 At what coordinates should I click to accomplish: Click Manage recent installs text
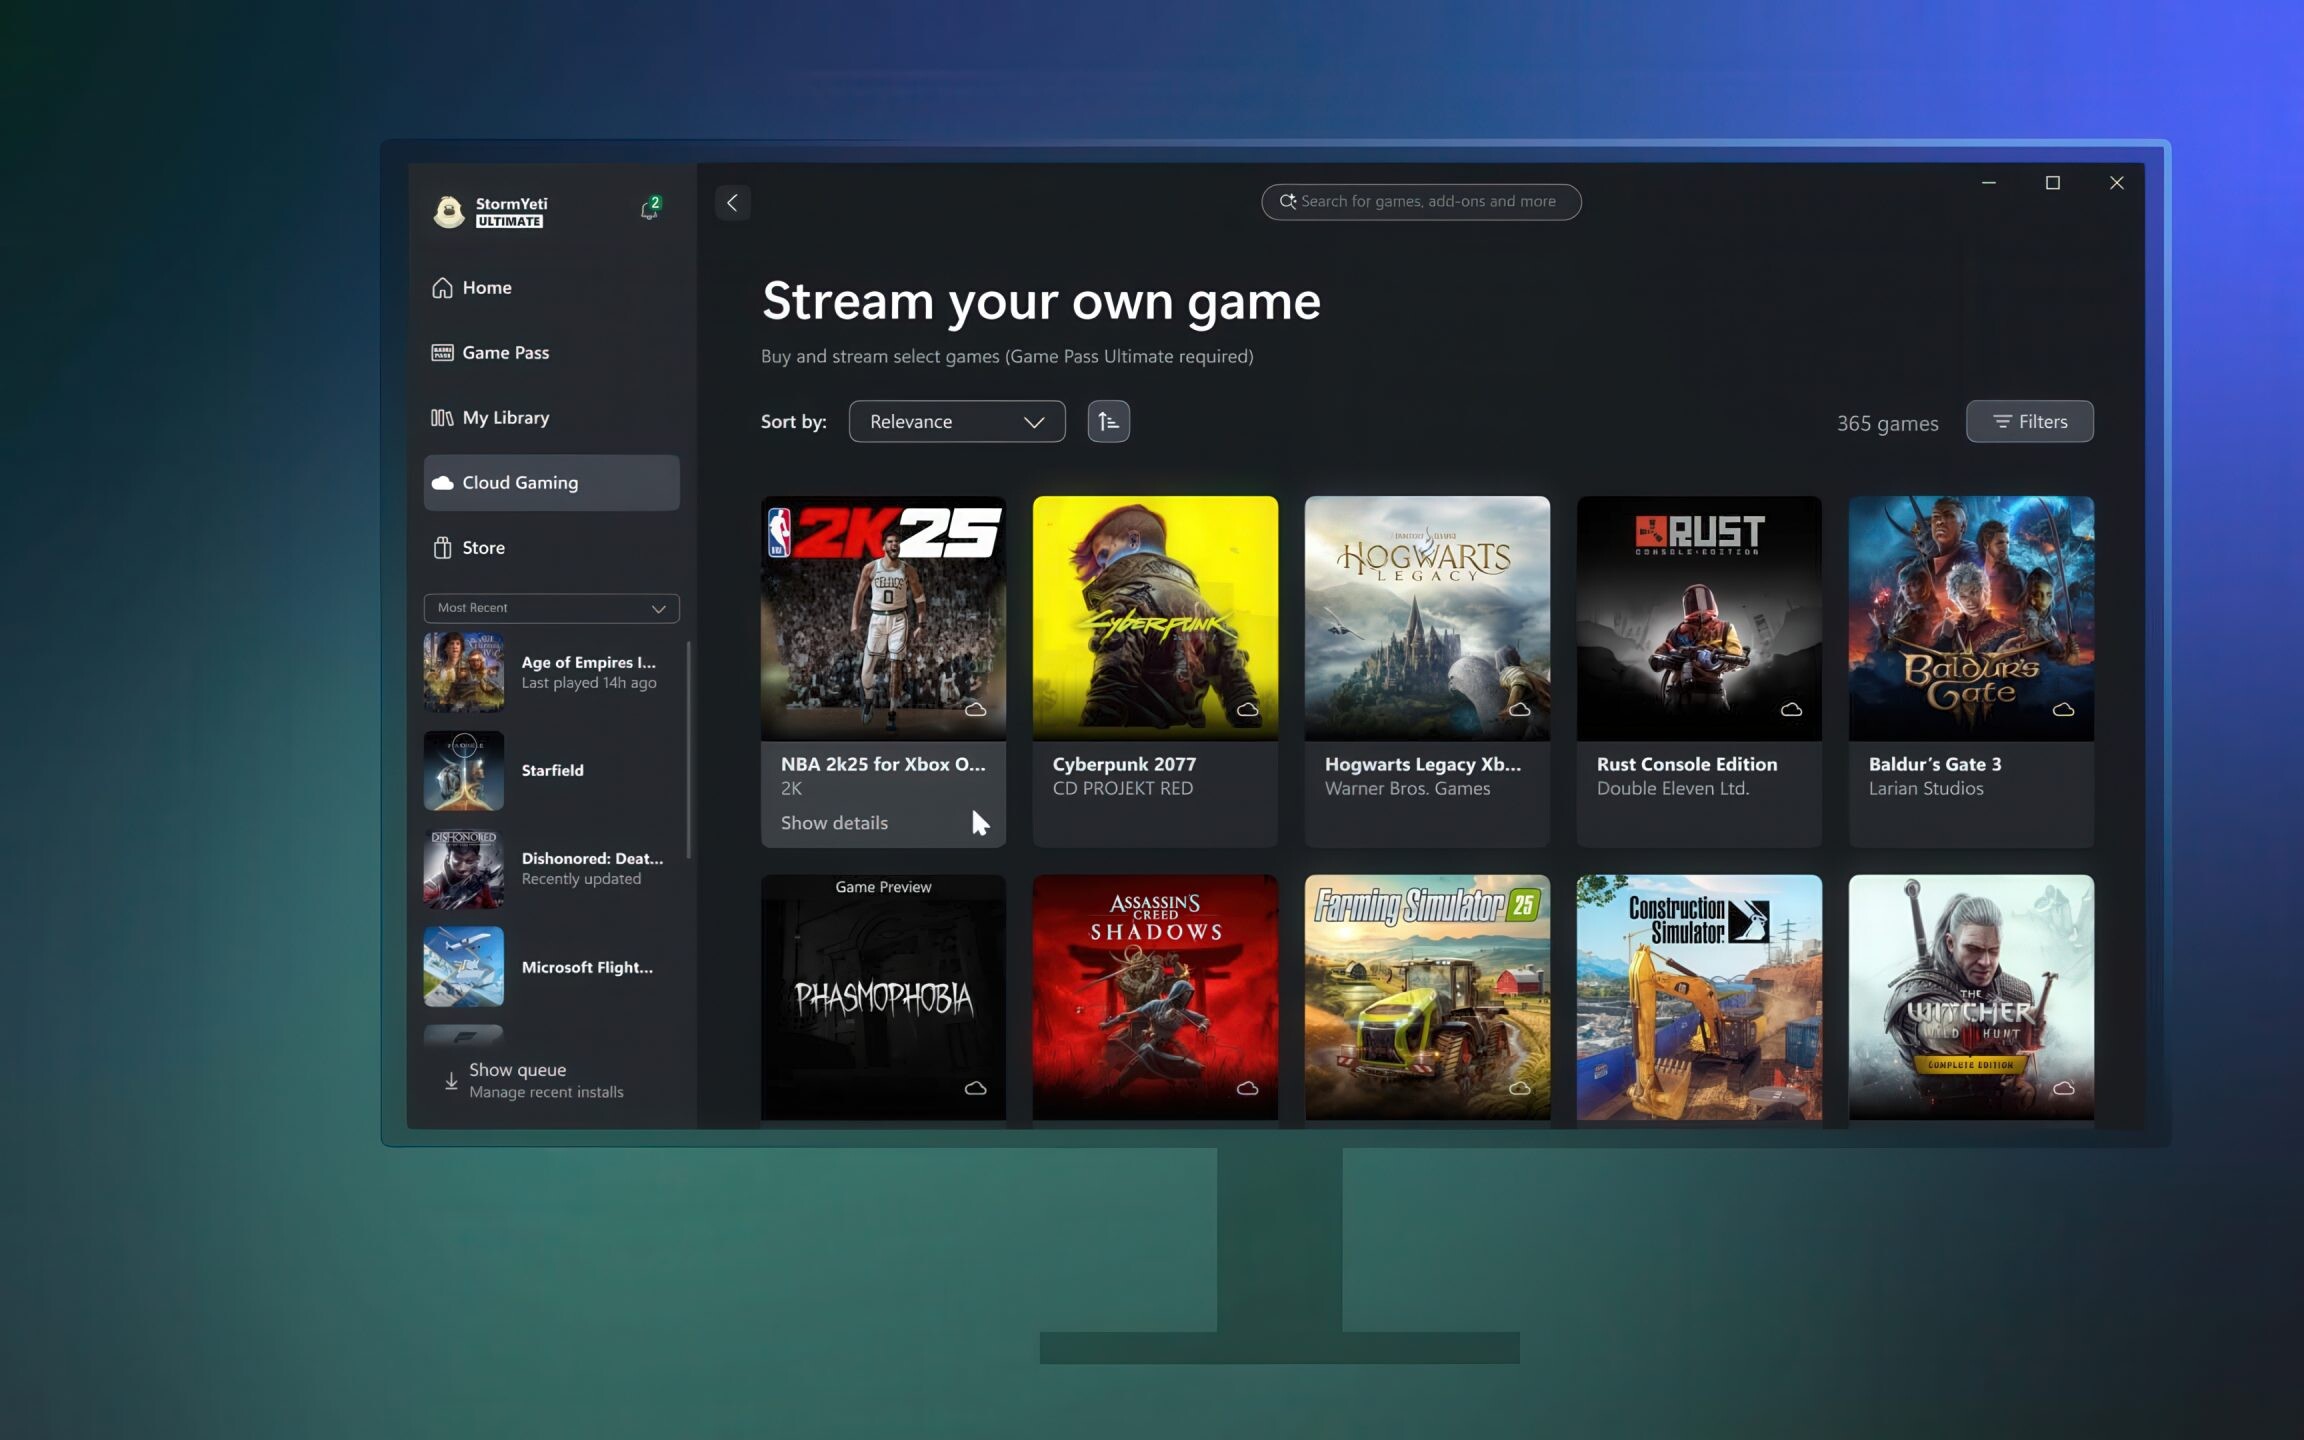point(546,1092)
